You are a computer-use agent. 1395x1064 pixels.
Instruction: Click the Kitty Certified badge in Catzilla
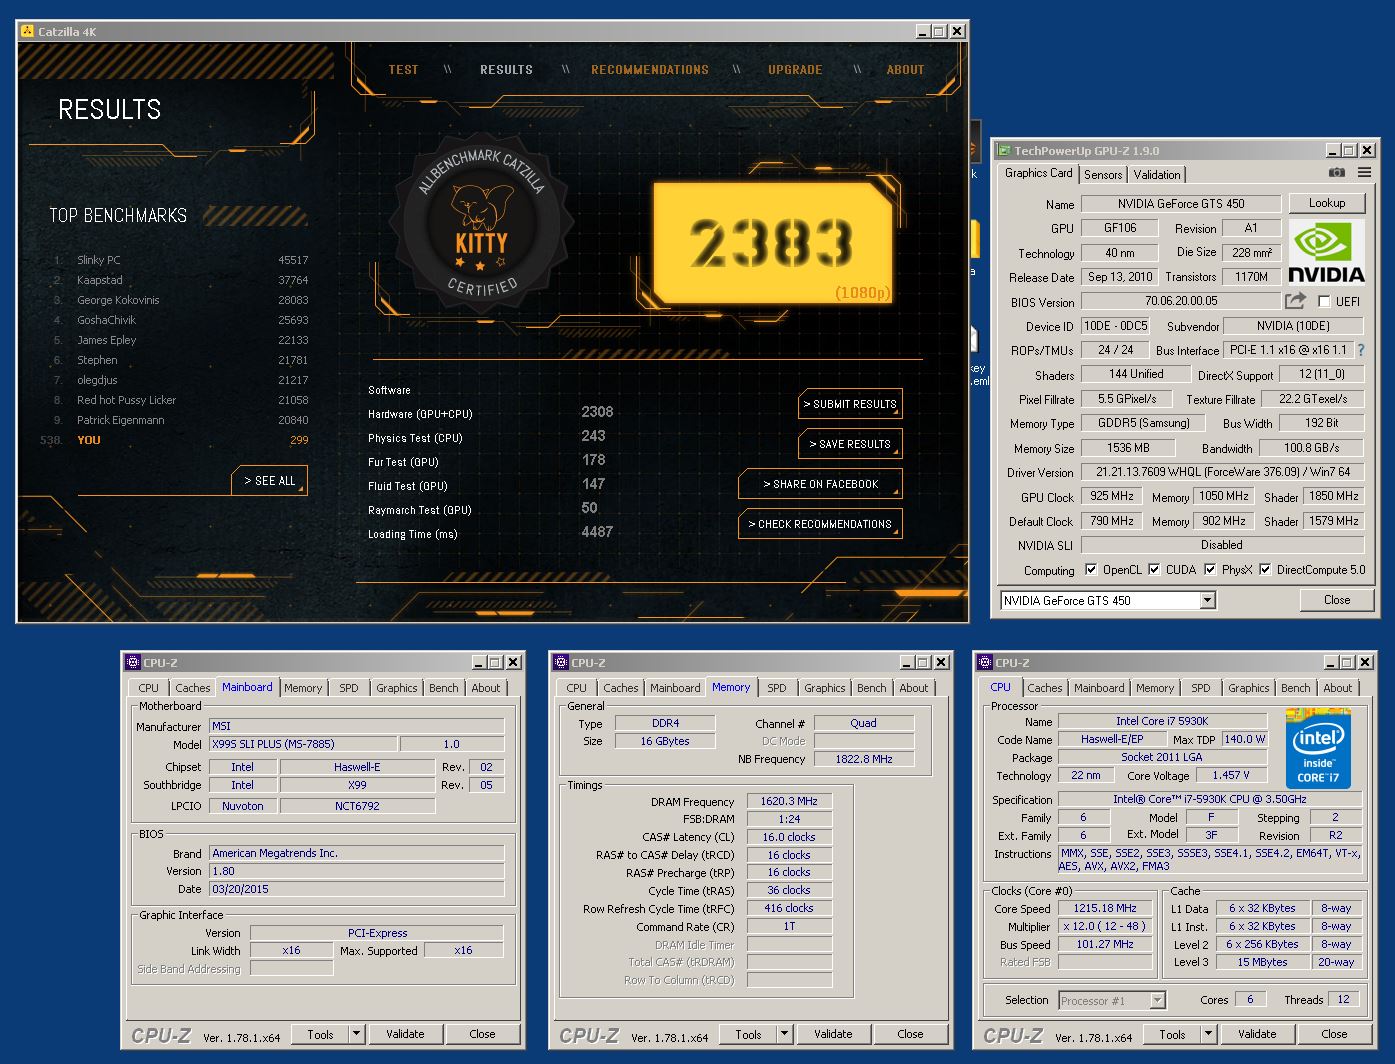[x=482, y=222]
